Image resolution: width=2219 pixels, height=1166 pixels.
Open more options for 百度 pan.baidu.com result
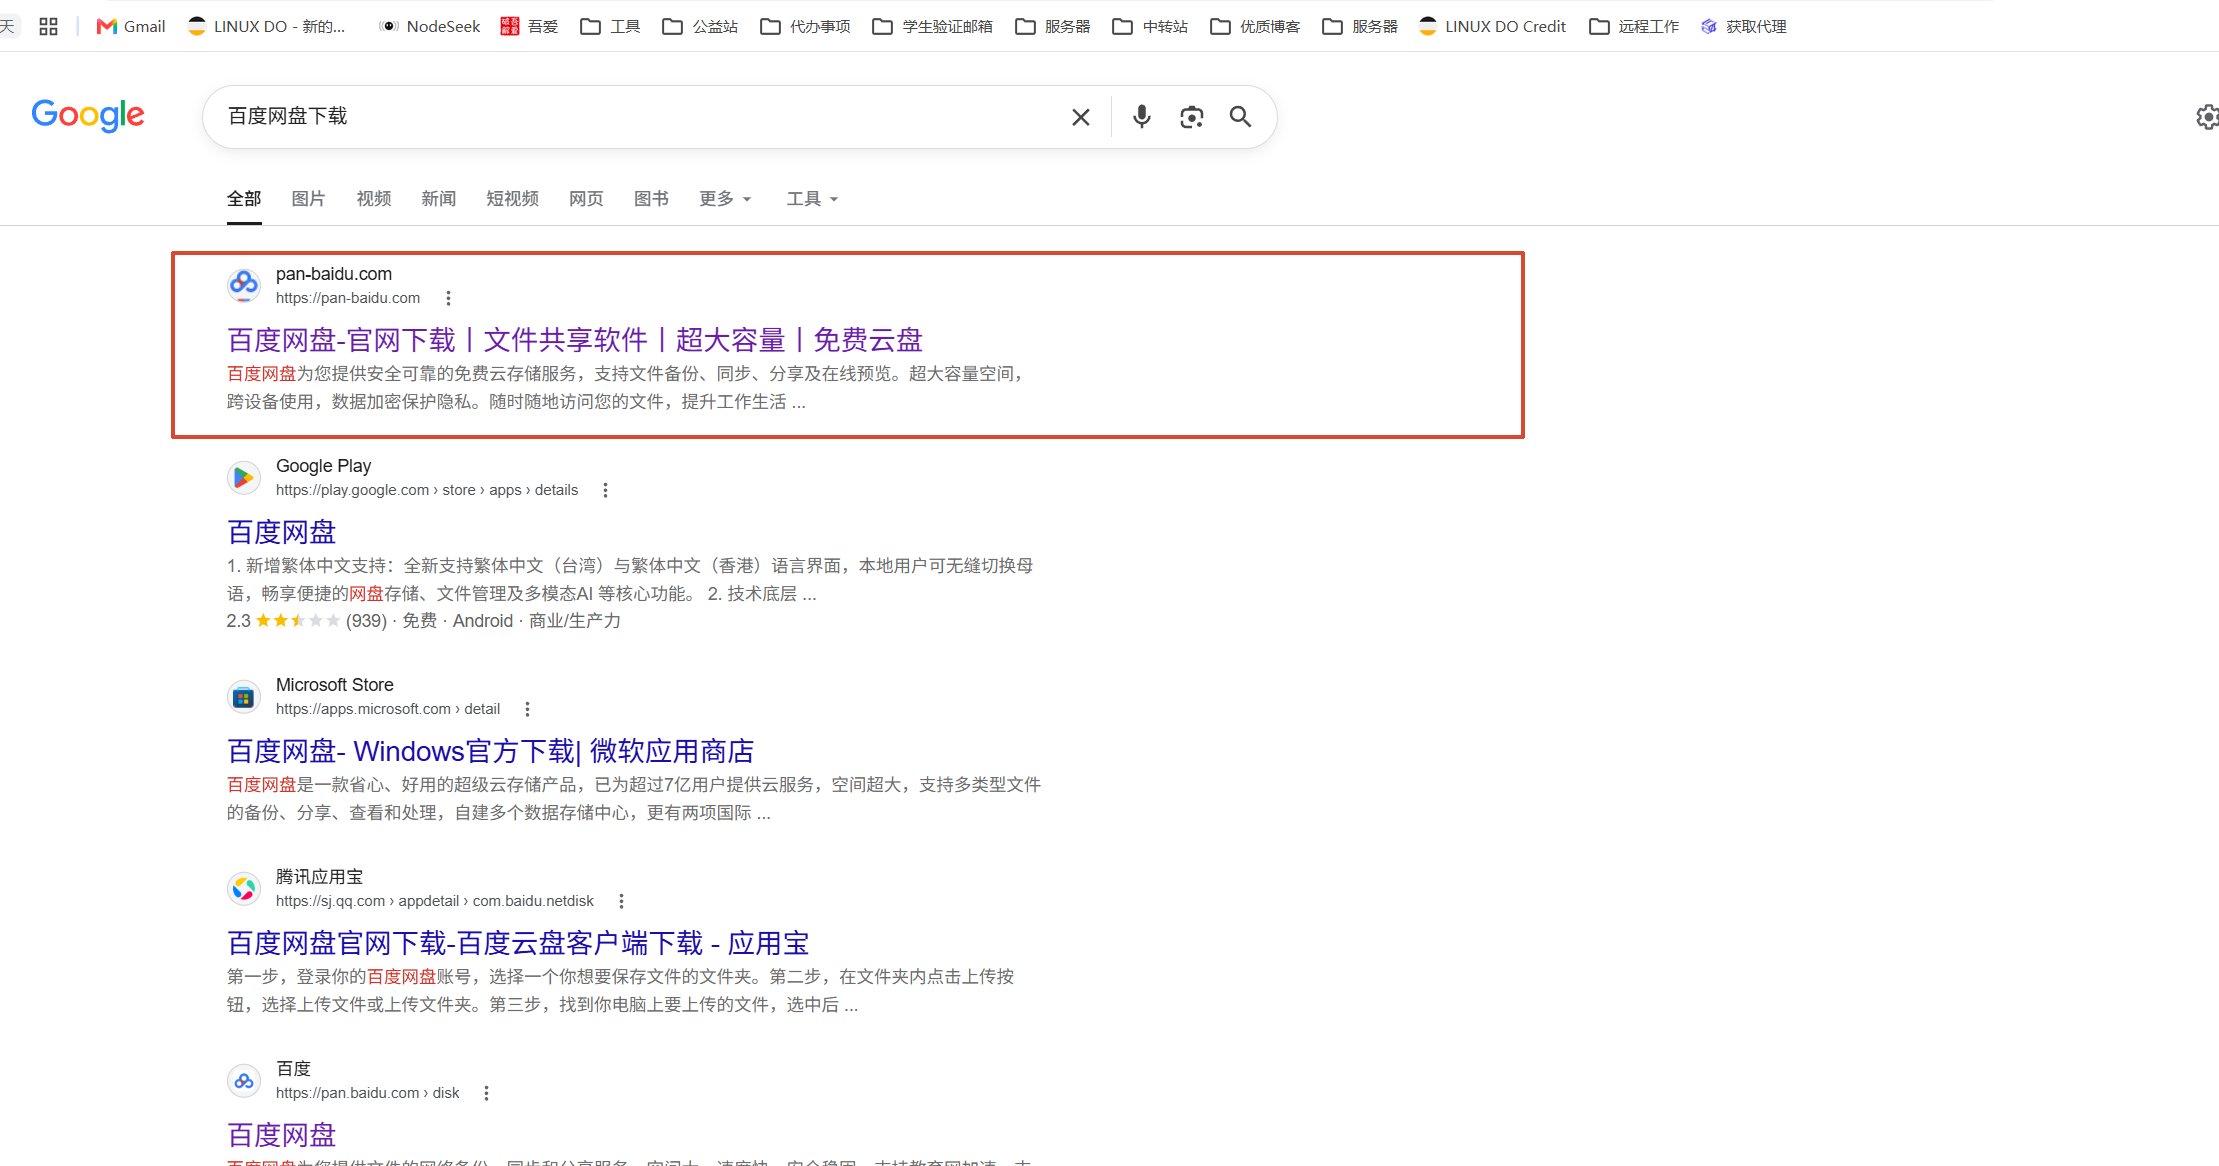486,1093
